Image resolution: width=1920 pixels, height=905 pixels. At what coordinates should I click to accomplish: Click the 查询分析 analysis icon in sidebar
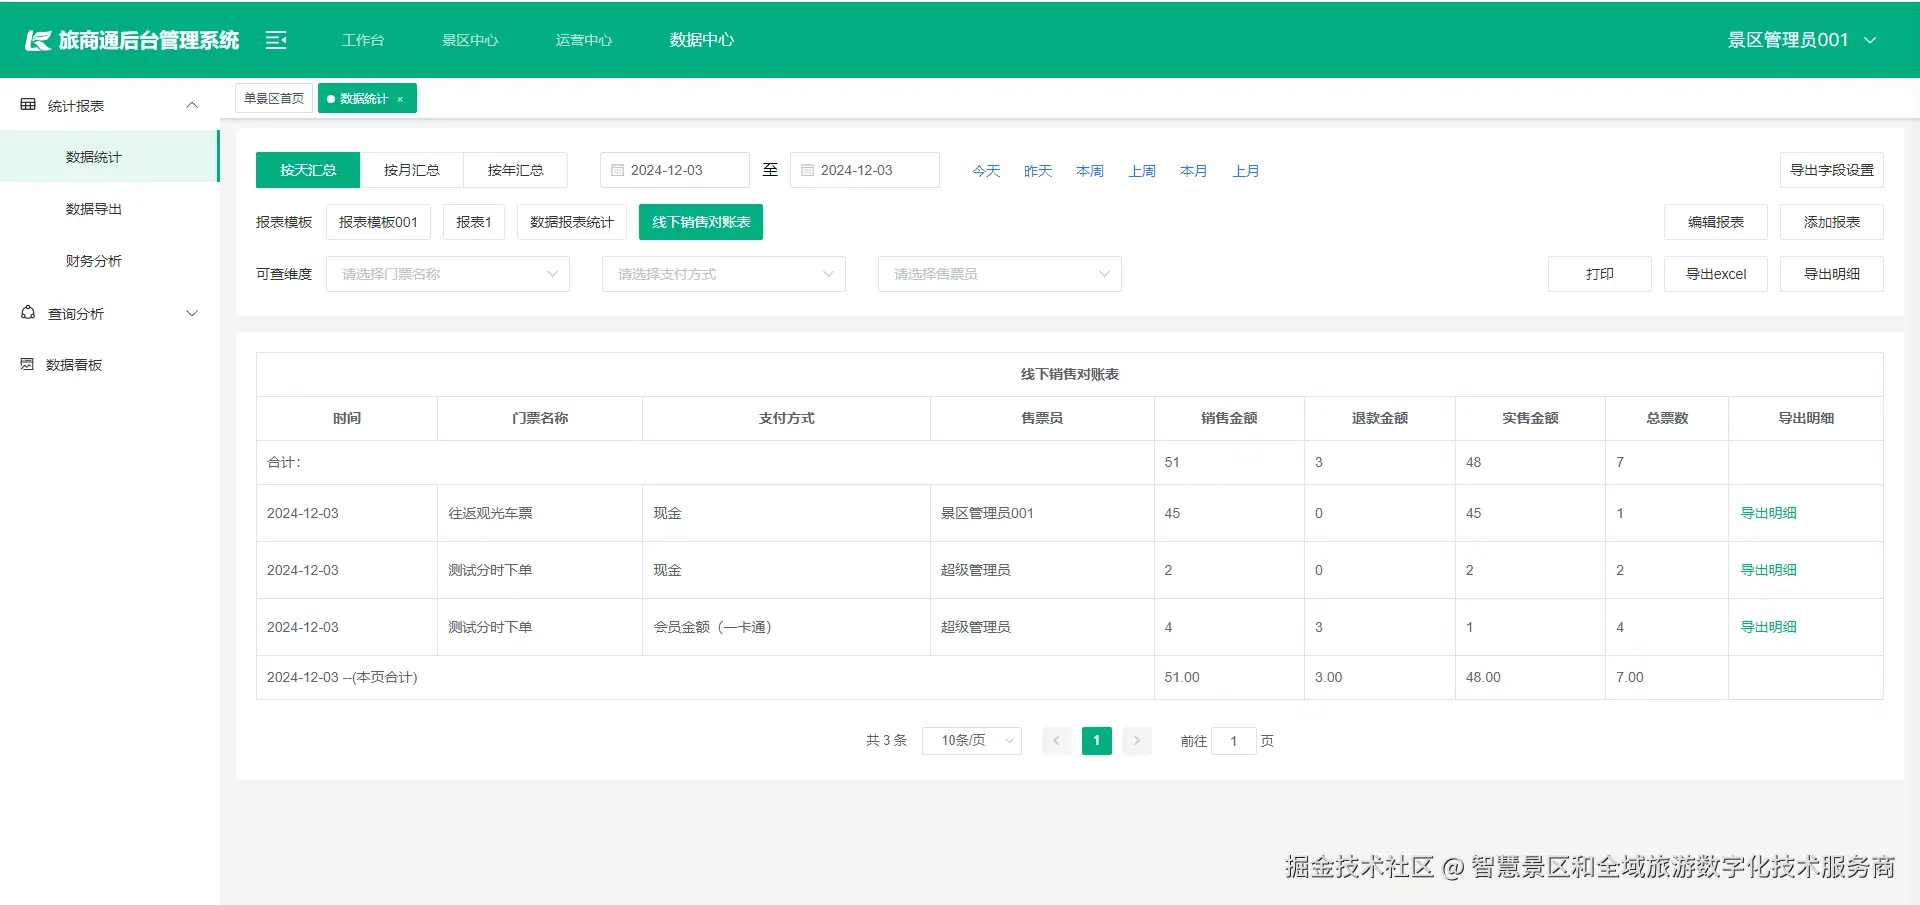[x=26, y=313]
